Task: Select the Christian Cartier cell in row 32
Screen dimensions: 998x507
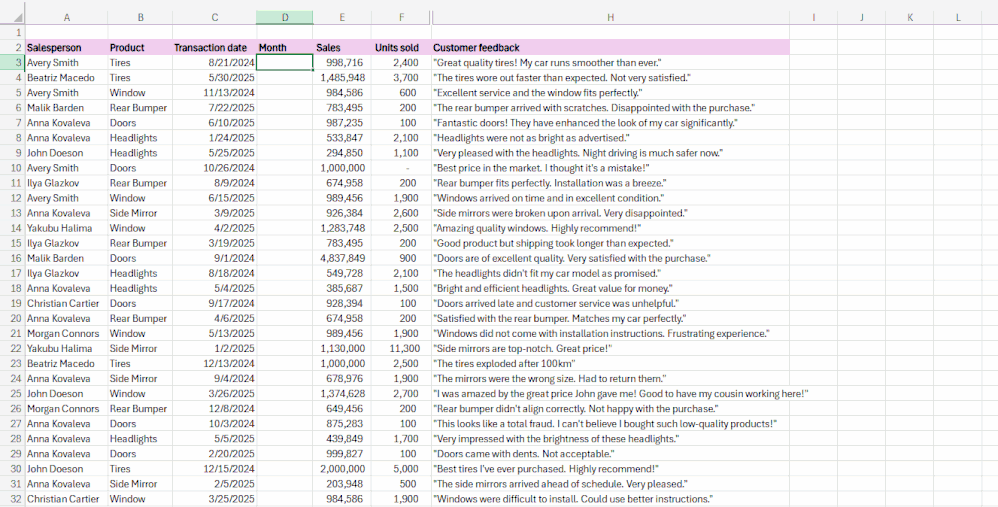Action: 66,499
